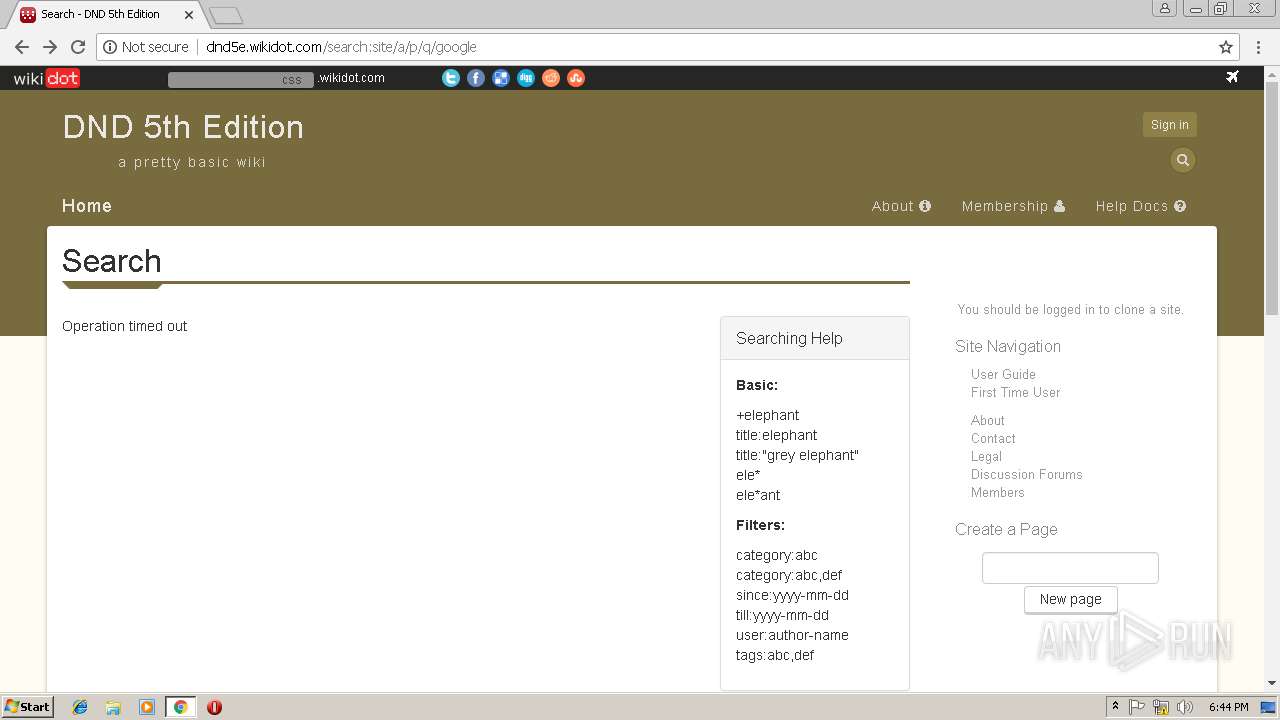Open Opera icon on taskbar
Viewport: 1280px width, 720px height.
click(214, 707)
